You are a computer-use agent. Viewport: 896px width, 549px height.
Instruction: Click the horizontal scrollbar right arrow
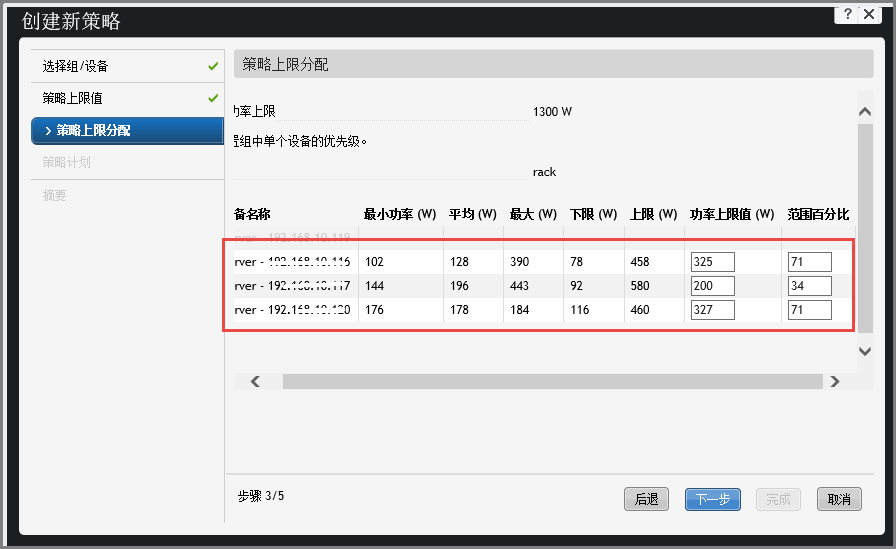pos(835,382)
